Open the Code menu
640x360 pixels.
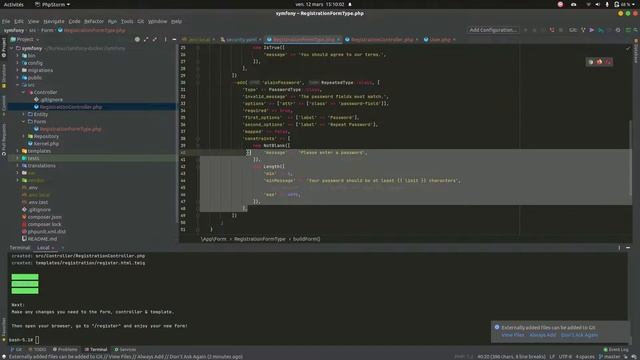[x=74, y=21]
